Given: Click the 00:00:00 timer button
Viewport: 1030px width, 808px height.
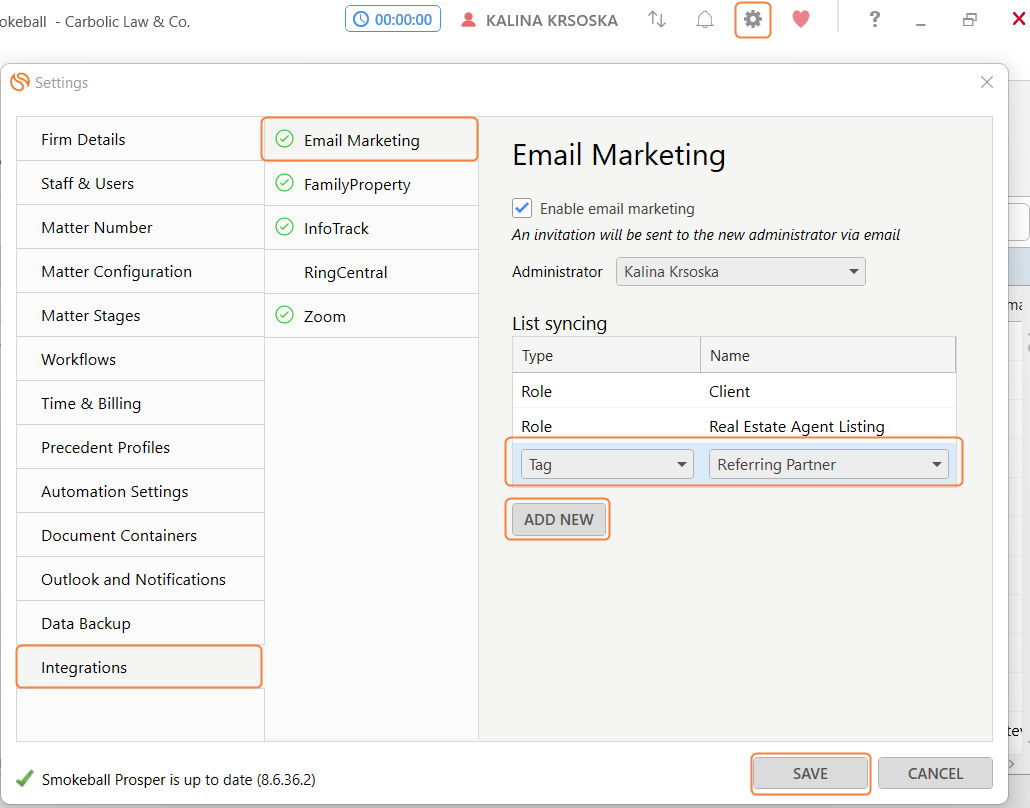Looking at the screenshot, I should click(x=393, y=19).
